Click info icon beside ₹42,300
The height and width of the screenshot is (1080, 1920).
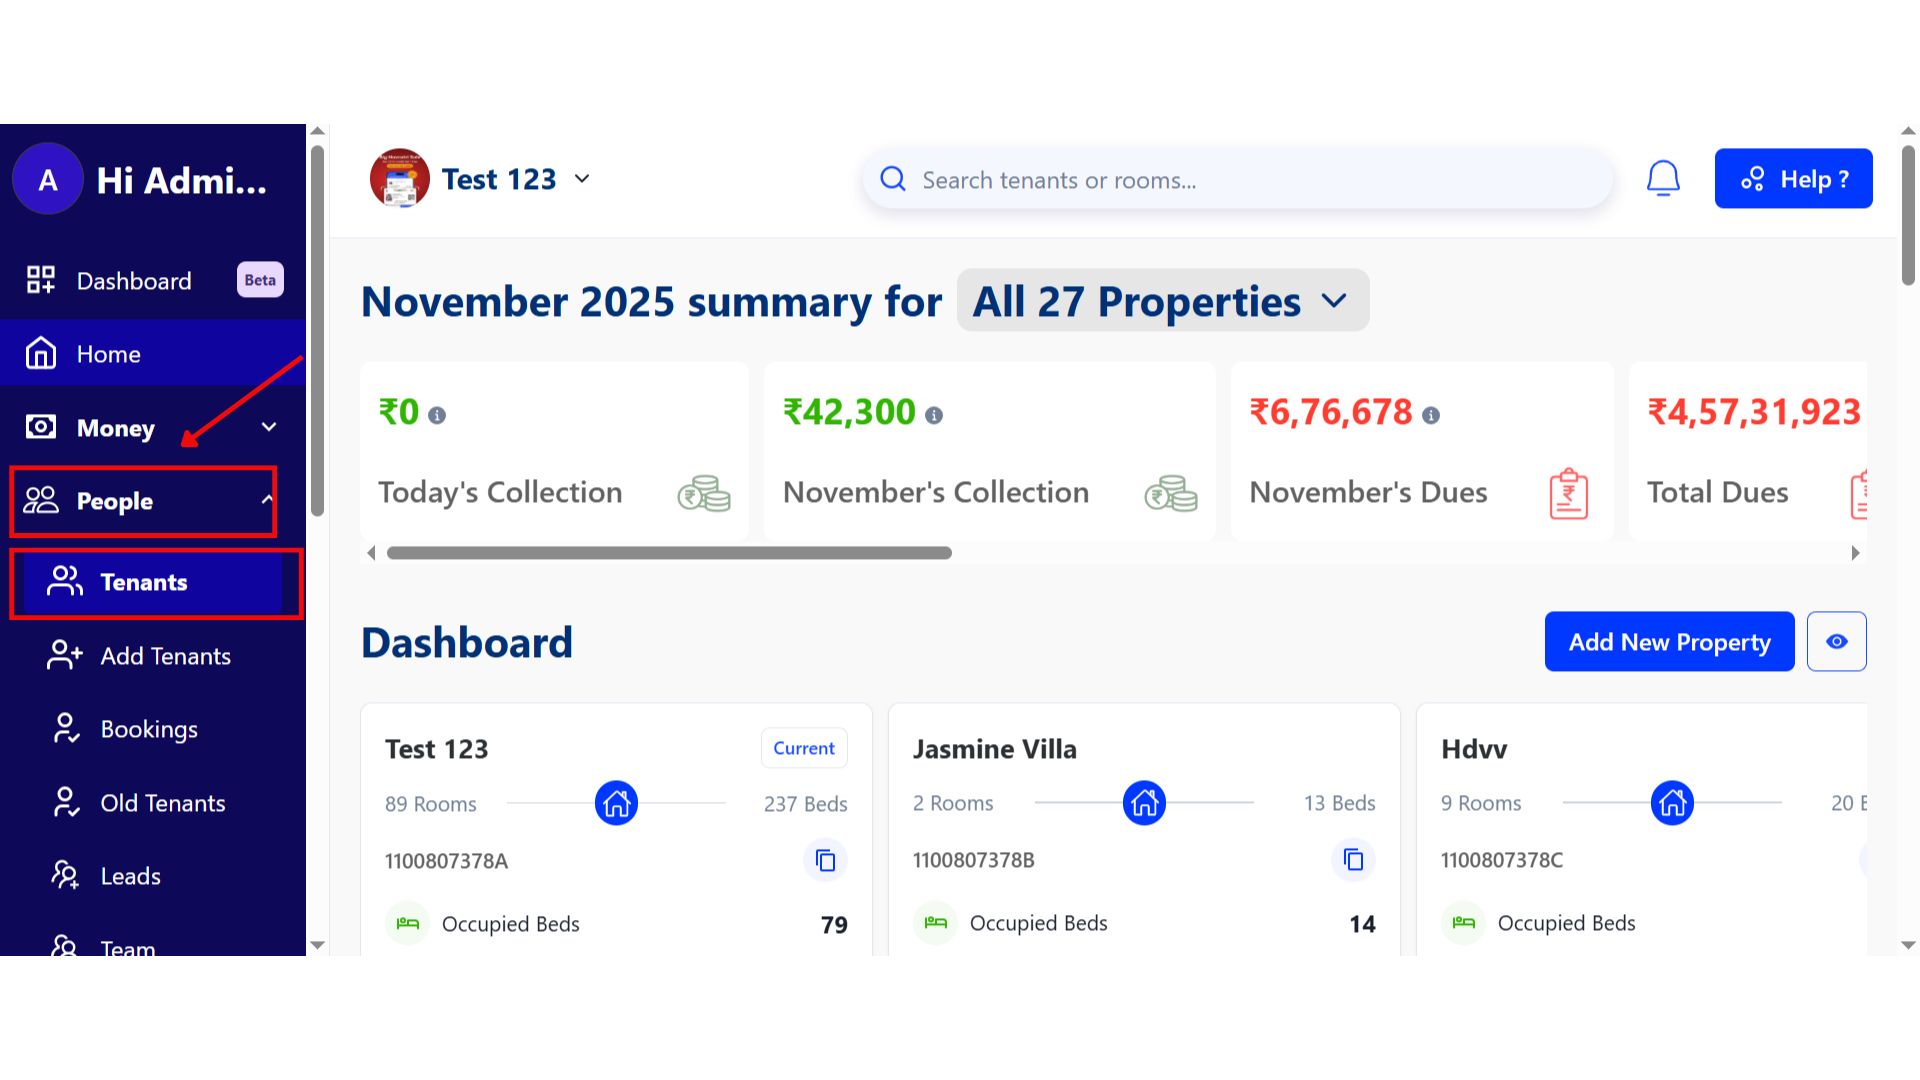pyautogui.click(x=934, y=415)
